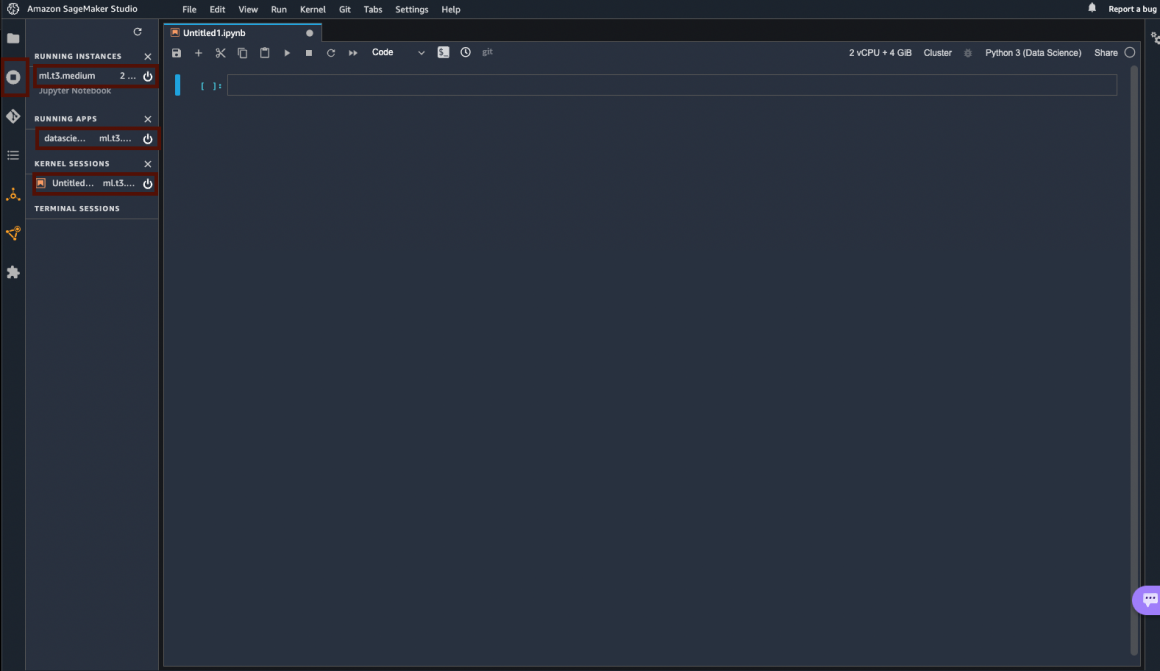Viewport: 1160px width, 671px height.
Task: Click the Share button
Action: (x=1105, y=53)
